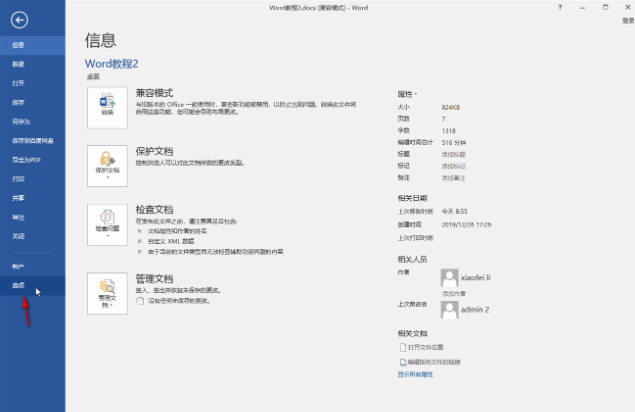Click the Show All Properties (显示所有属性) link
The image size is (635, 412).
[415, 374]
